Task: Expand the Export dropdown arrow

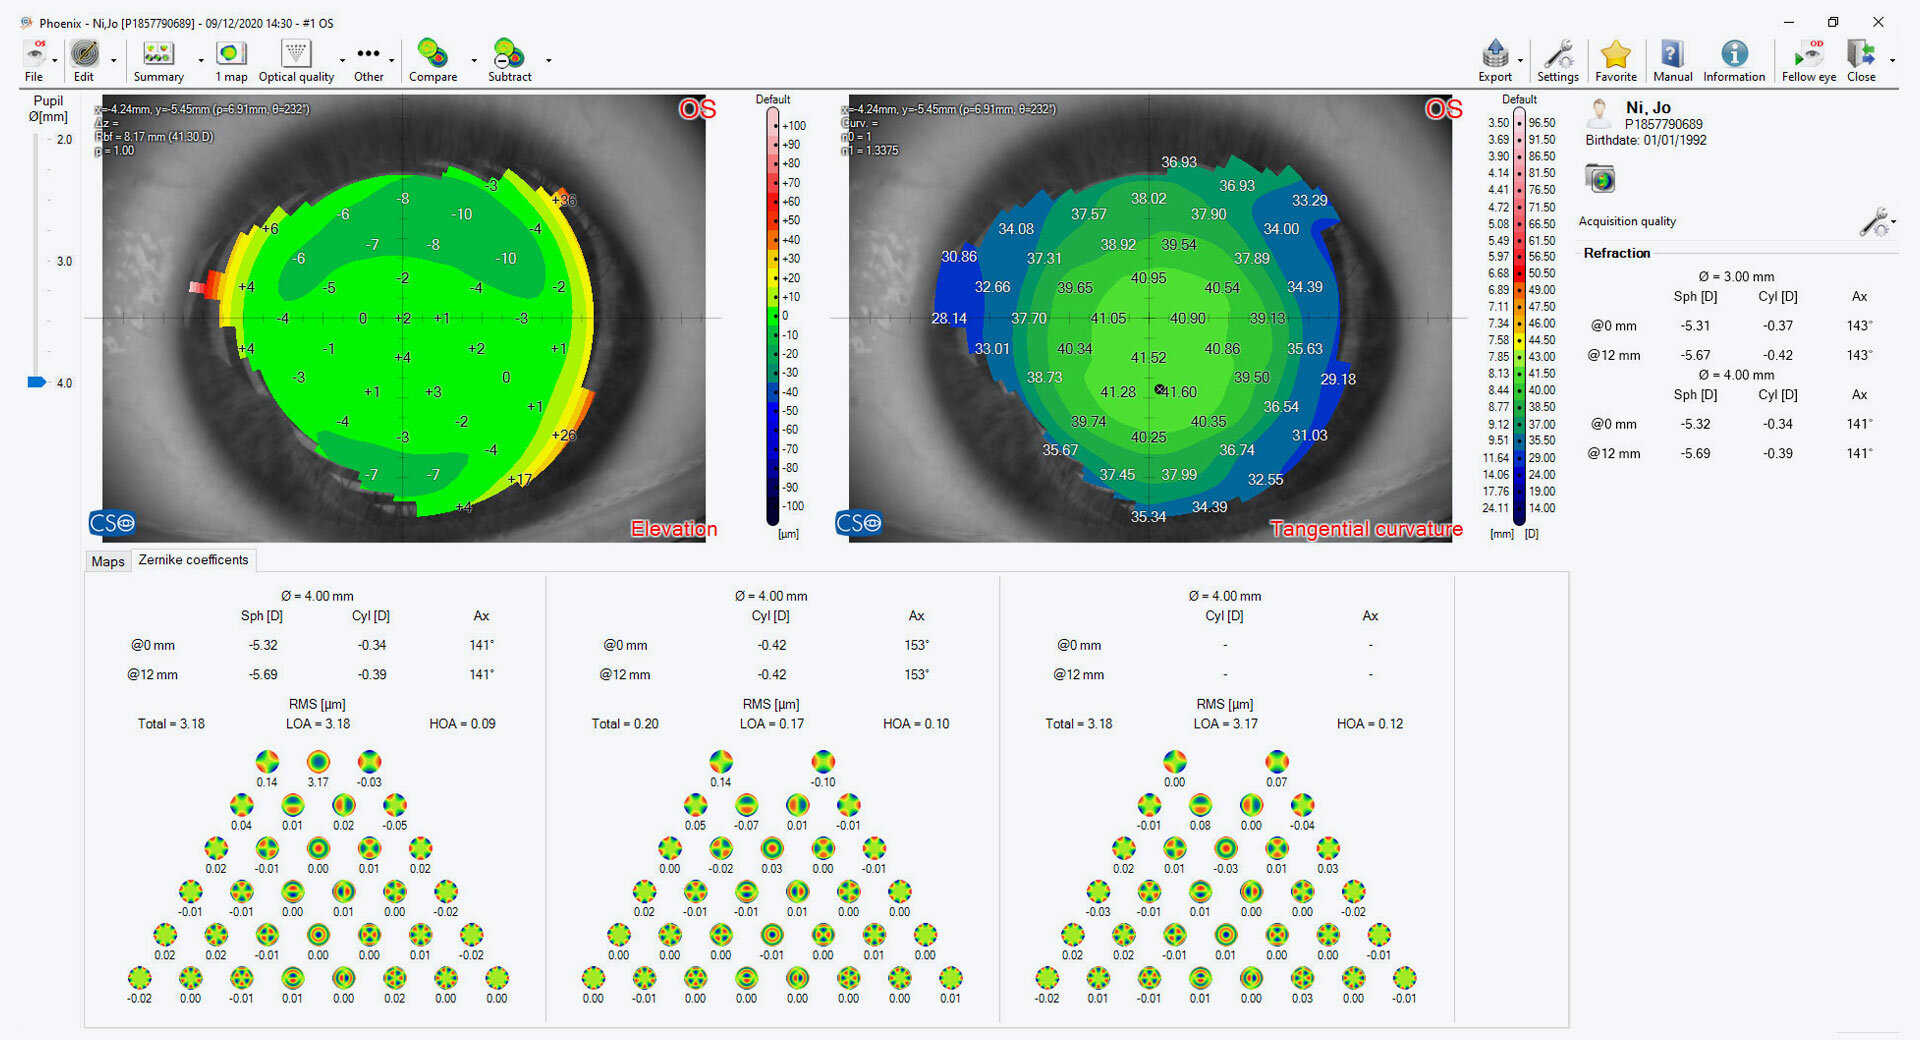Action: pos(1520,60)
